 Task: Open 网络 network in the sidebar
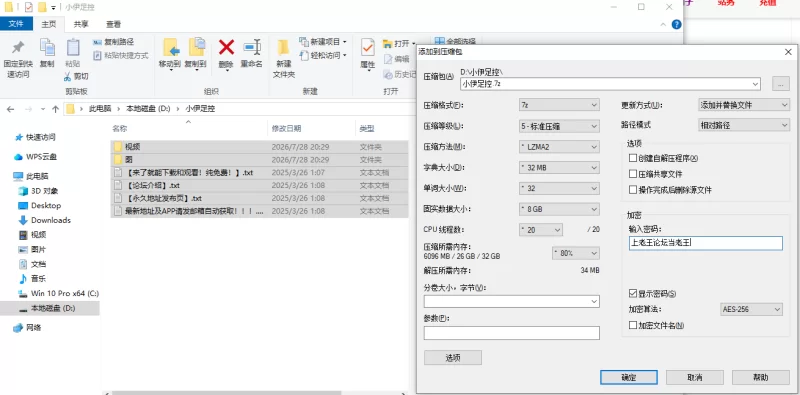[x=28, y=328]
